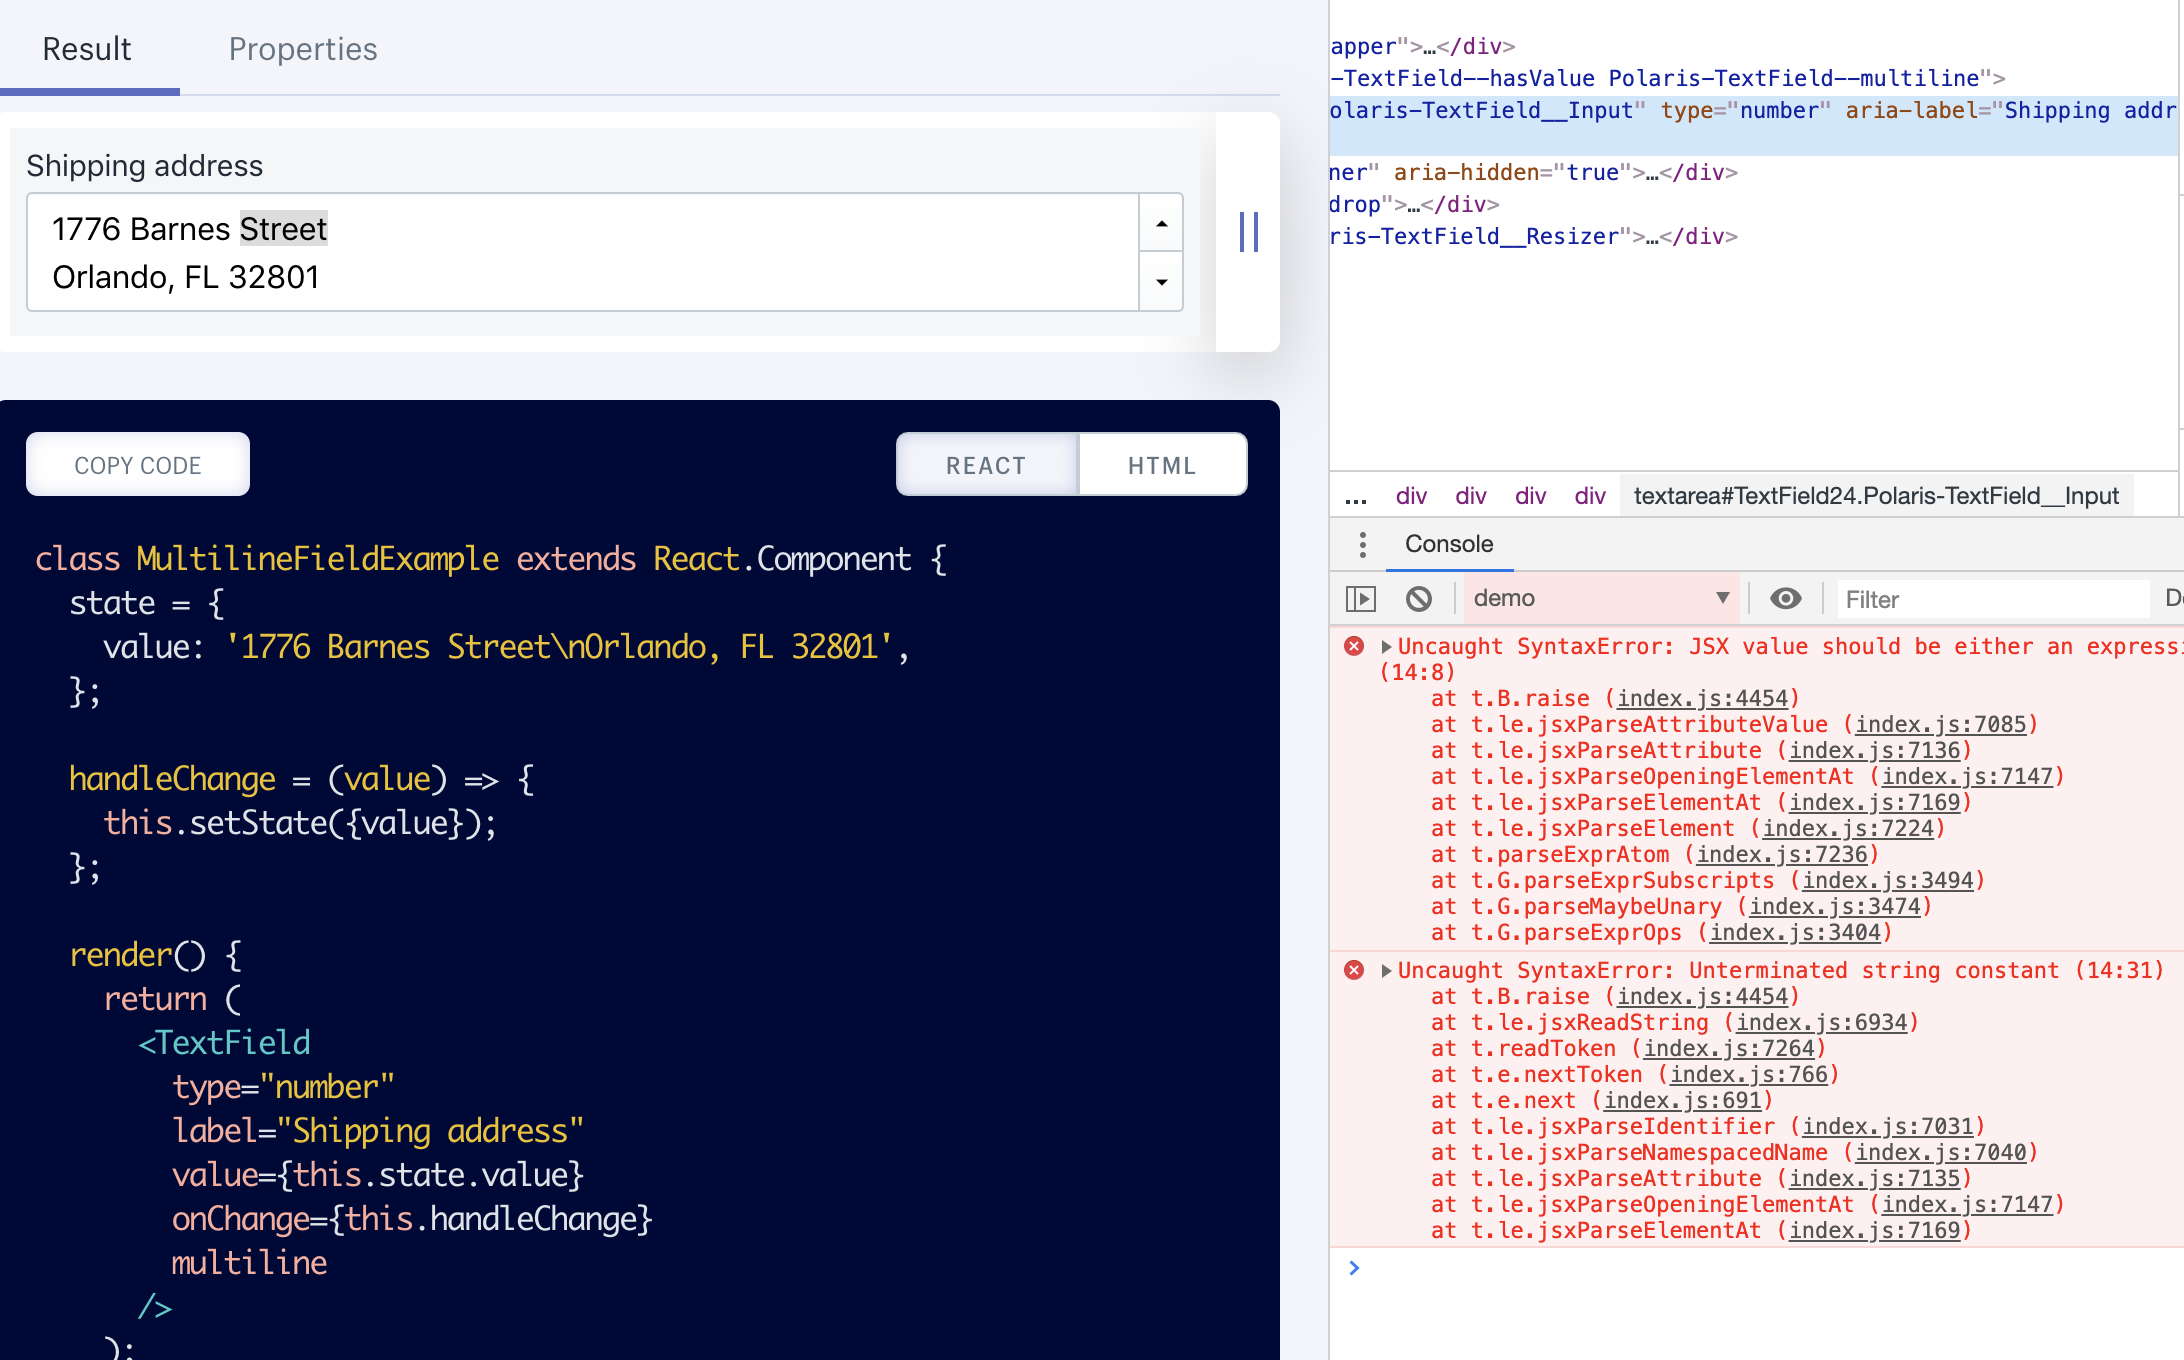Switch to the Properties tab
This screenshot has height=1360, width=2184.
(303, 48)
